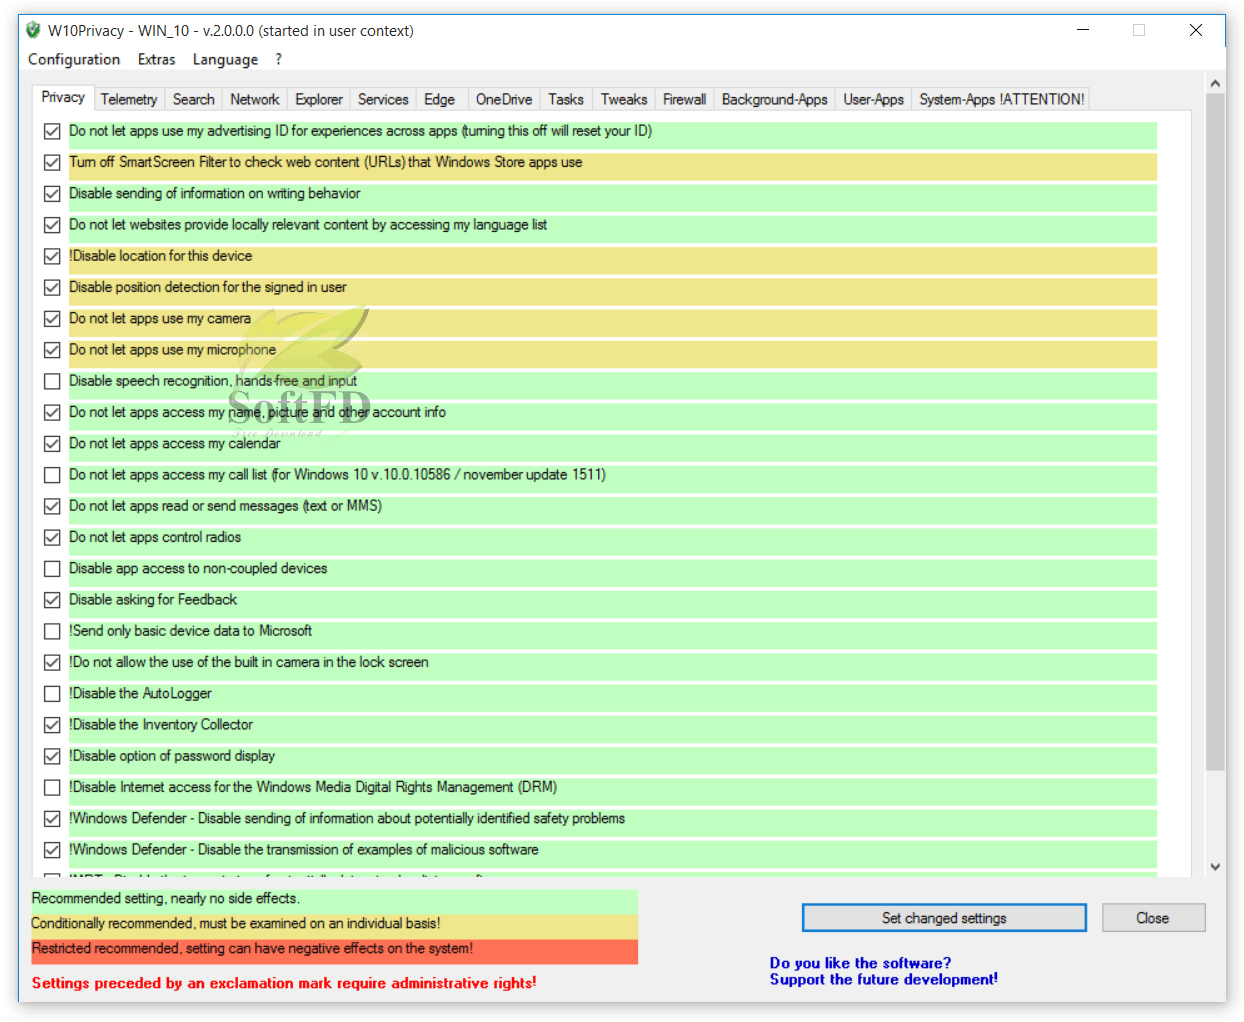Switch to the Edge tab
1244x1022 pixels.
439,99
